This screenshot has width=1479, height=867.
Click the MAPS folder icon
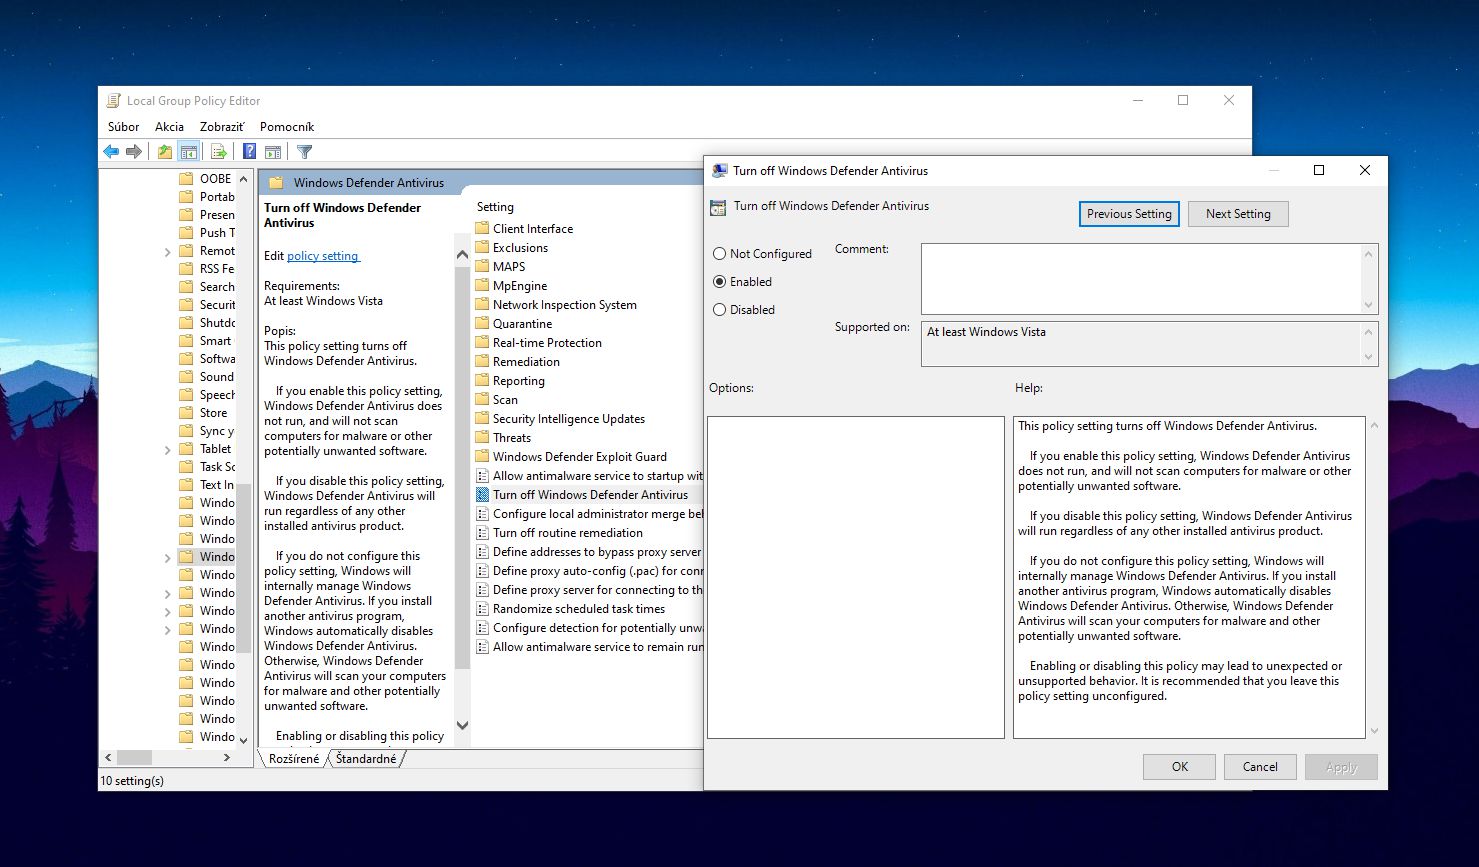pos(482,267)
